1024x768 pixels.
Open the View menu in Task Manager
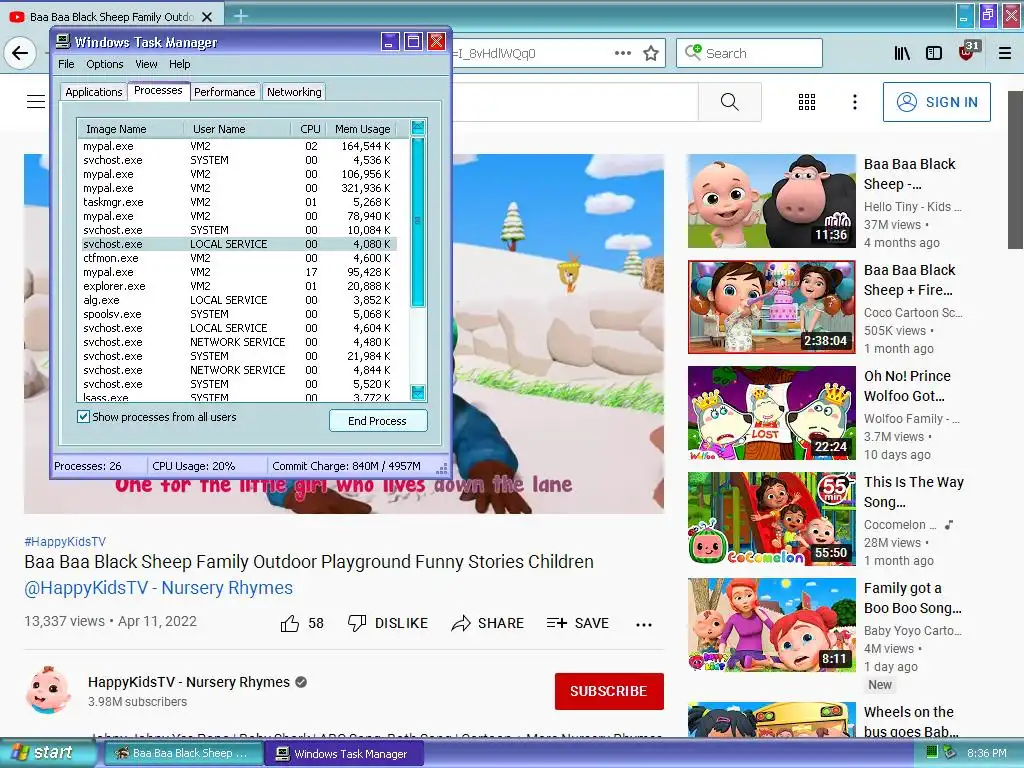[146, 64]
